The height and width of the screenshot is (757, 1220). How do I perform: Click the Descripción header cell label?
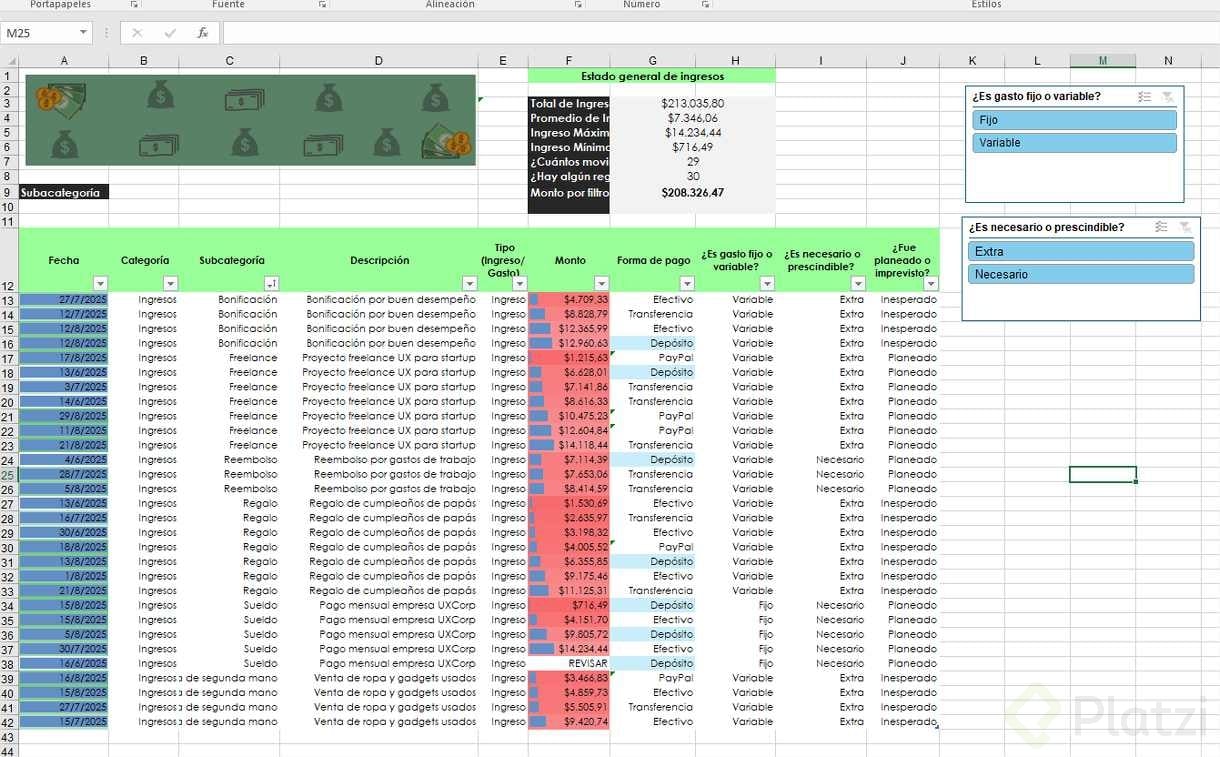[x=379, y=260]
